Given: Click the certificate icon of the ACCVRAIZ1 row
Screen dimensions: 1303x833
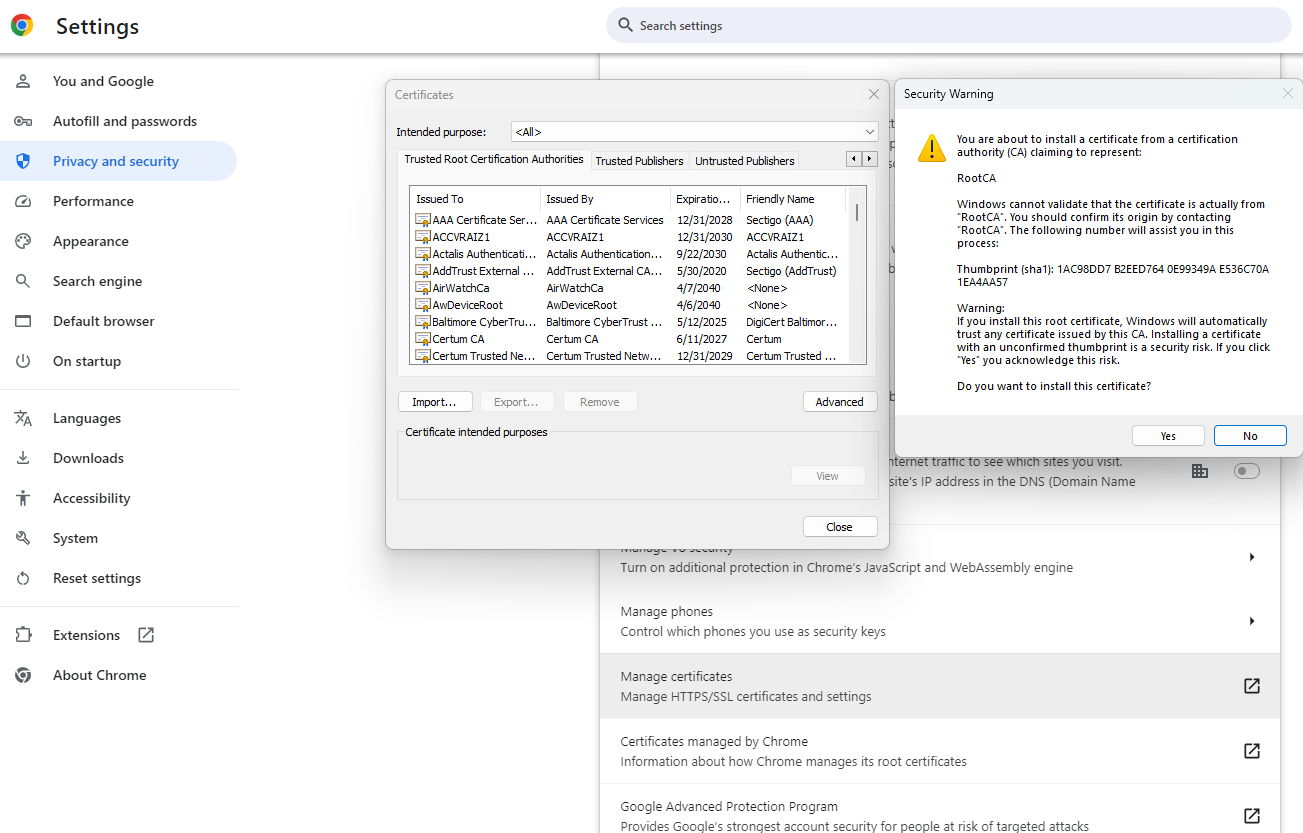Looking at the screenshot, I should pos(423,237).
